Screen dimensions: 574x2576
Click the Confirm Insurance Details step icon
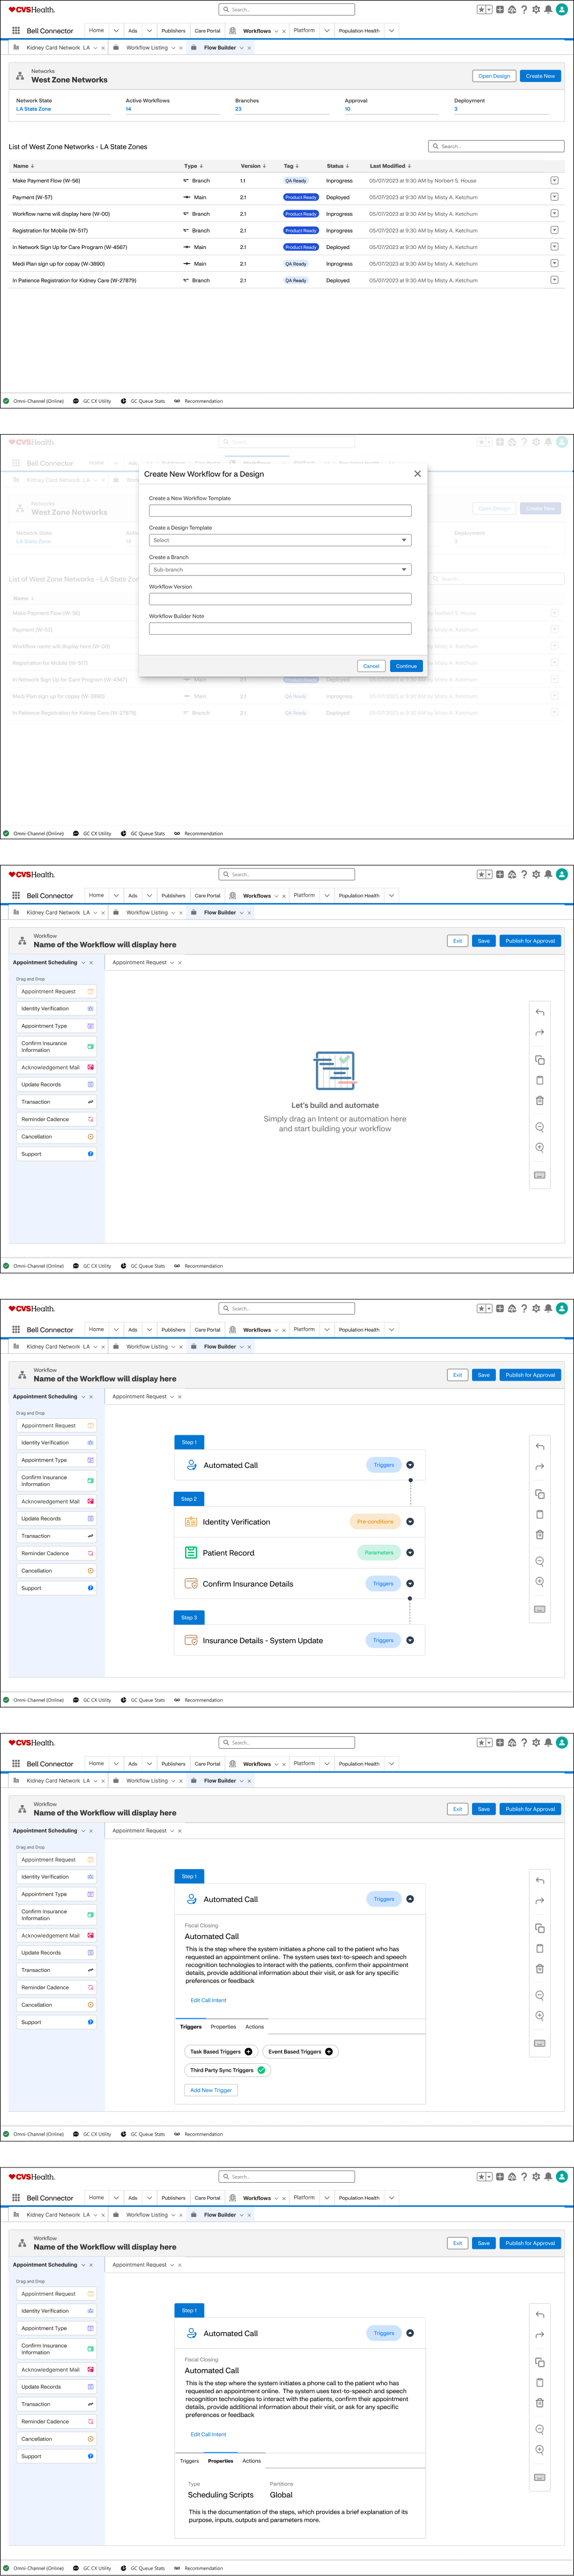pos(191,1584)
